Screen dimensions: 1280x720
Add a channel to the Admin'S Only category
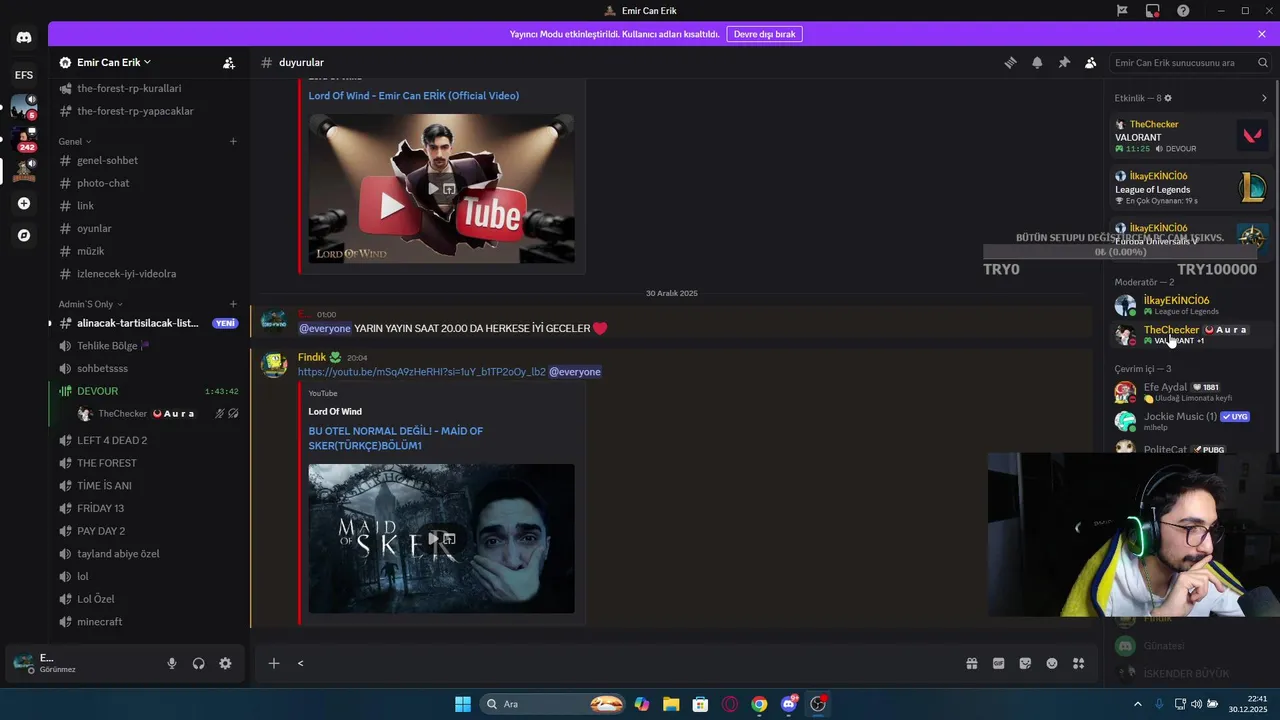click(x=233, y=304)
